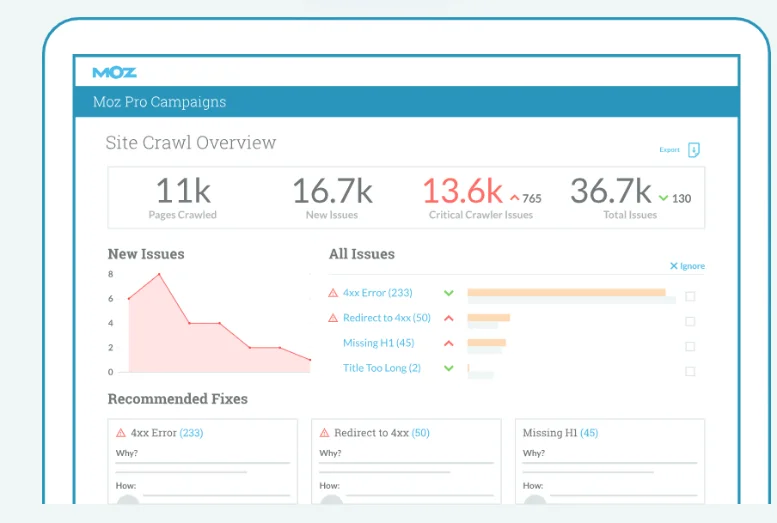Image resolution: width=777 pixels, height=523 pixels.
Task: Click Why? in the Missing H1 fix card
Action: click(x=534, y=453)
